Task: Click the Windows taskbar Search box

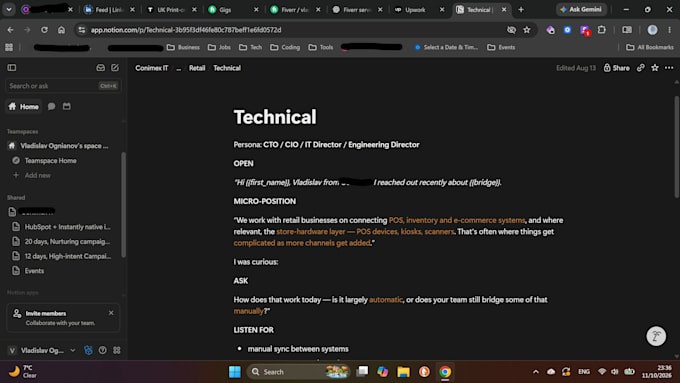Action: pos(298,372)
